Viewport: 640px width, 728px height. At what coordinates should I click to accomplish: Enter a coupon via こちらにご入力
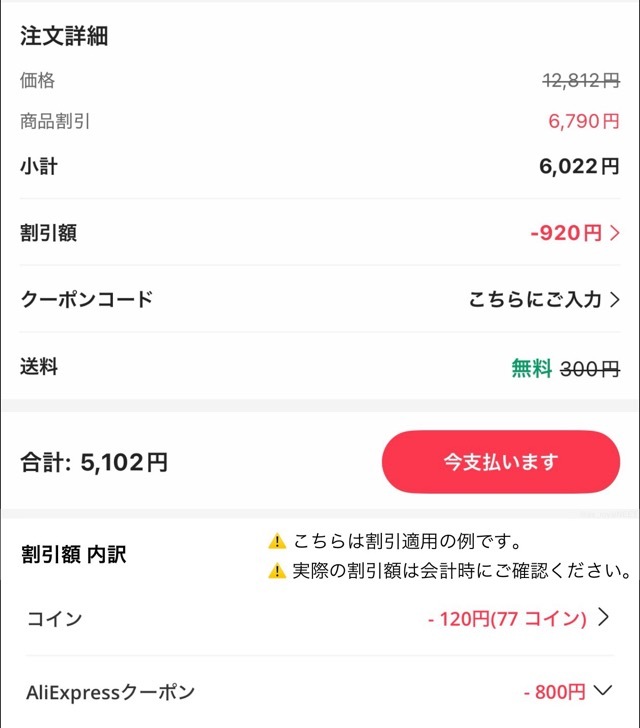[535, 299]
